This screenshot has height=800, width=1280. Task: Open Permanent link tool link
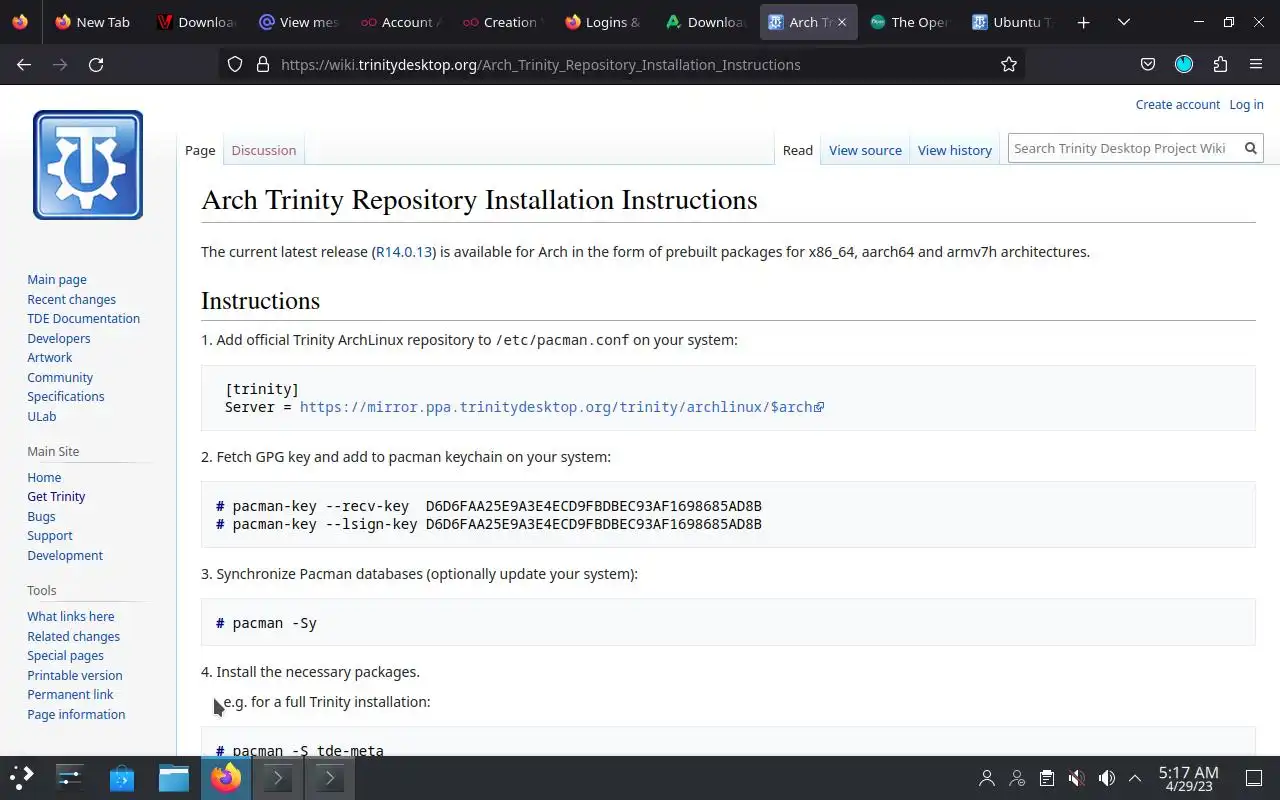tap(70, 695)
